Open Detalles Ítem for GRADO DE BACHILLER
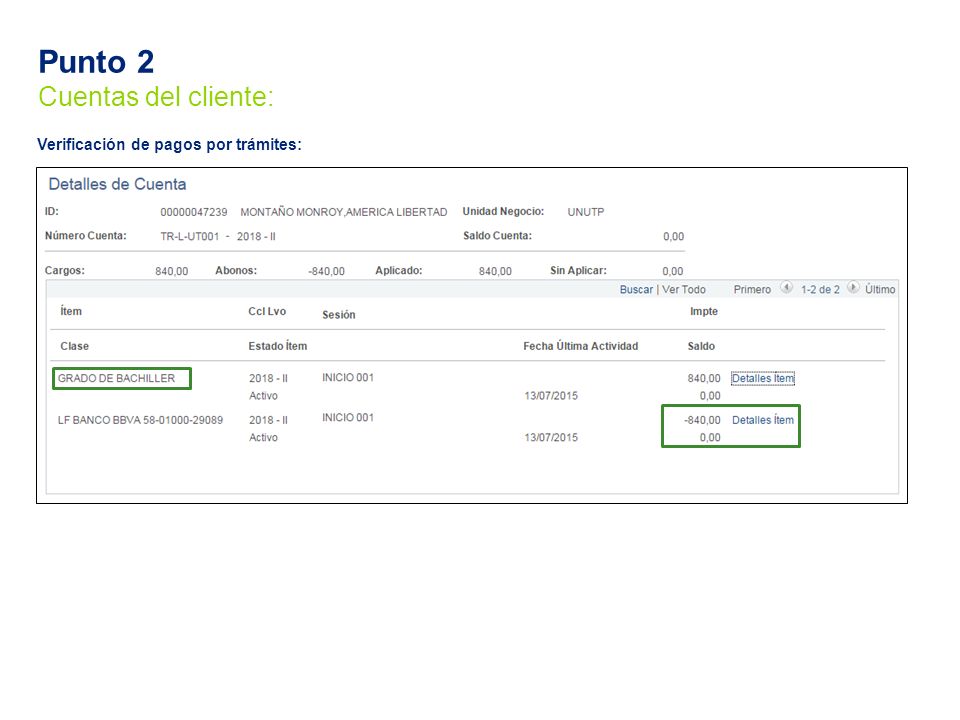The width and height of the screenshot is (960, 720). (x=763, y=378)
